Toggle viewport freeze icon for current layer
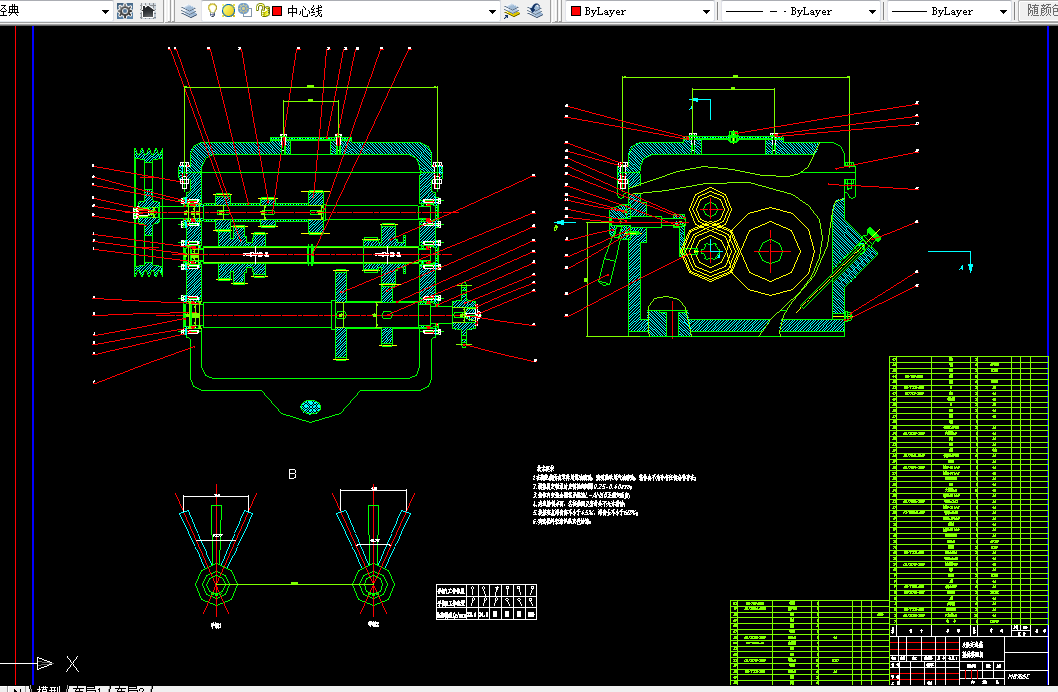This screenshot has height=692, width=1058. (245, 11)
